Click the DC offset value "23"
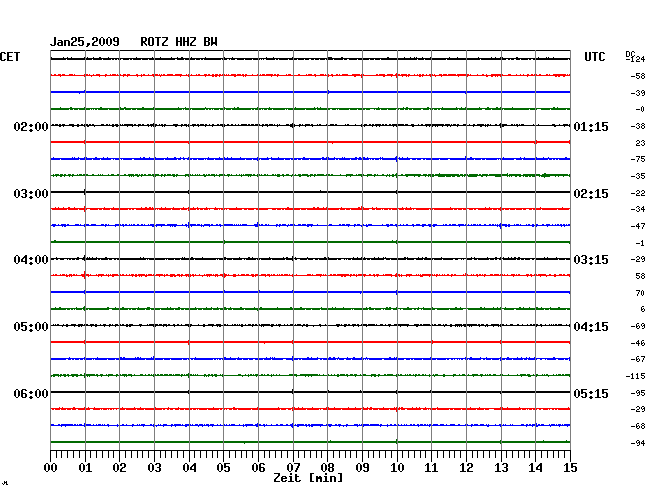The image size is (650, 494). click(640, 143)
